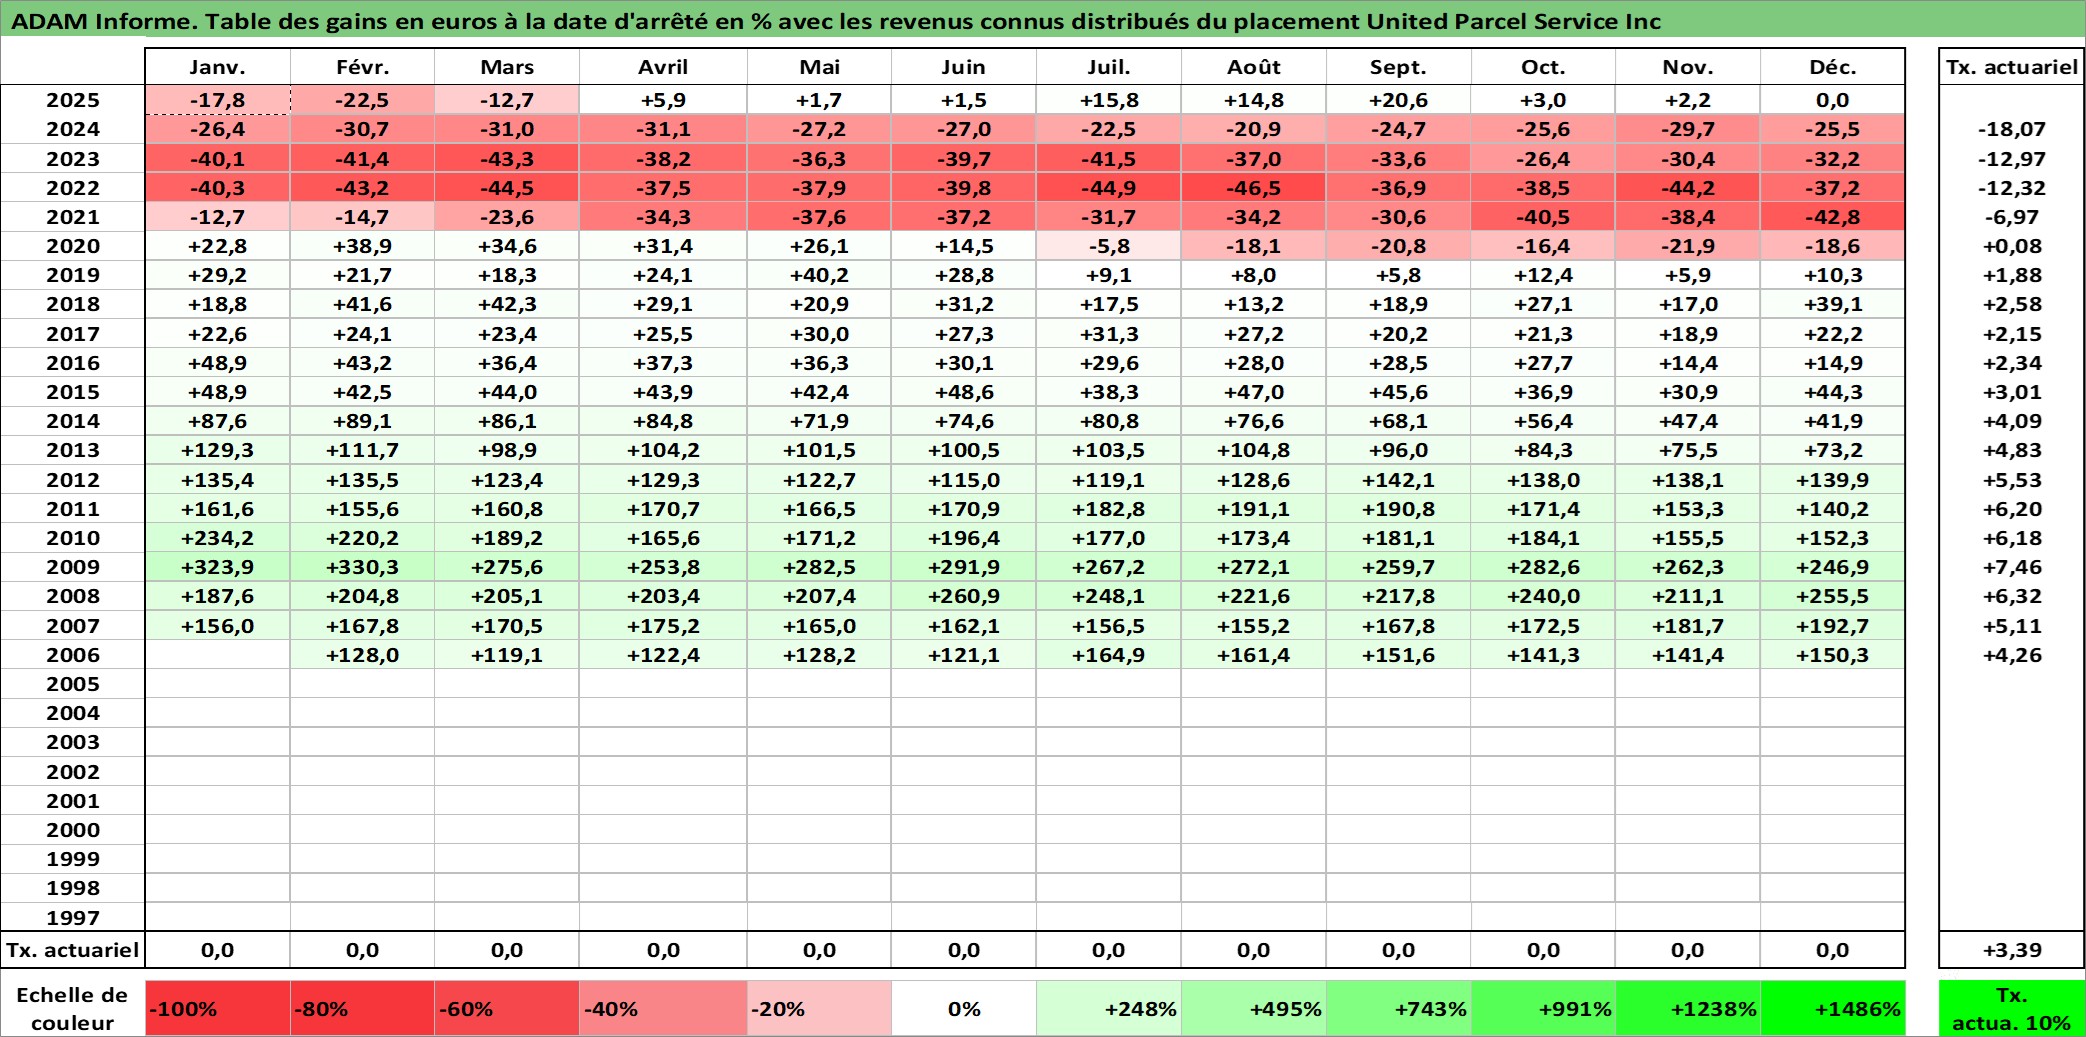The image size is (2086, 1037).
Task: Click the overall actuarial rate +3,39
Action: point(2012,950)
